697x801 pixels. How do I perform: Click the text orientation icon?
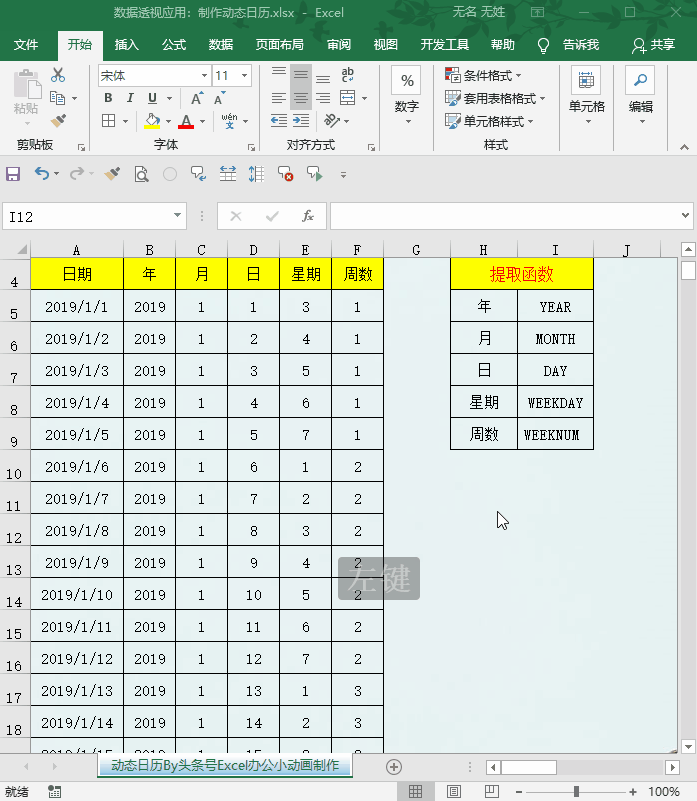coord(332,121)
